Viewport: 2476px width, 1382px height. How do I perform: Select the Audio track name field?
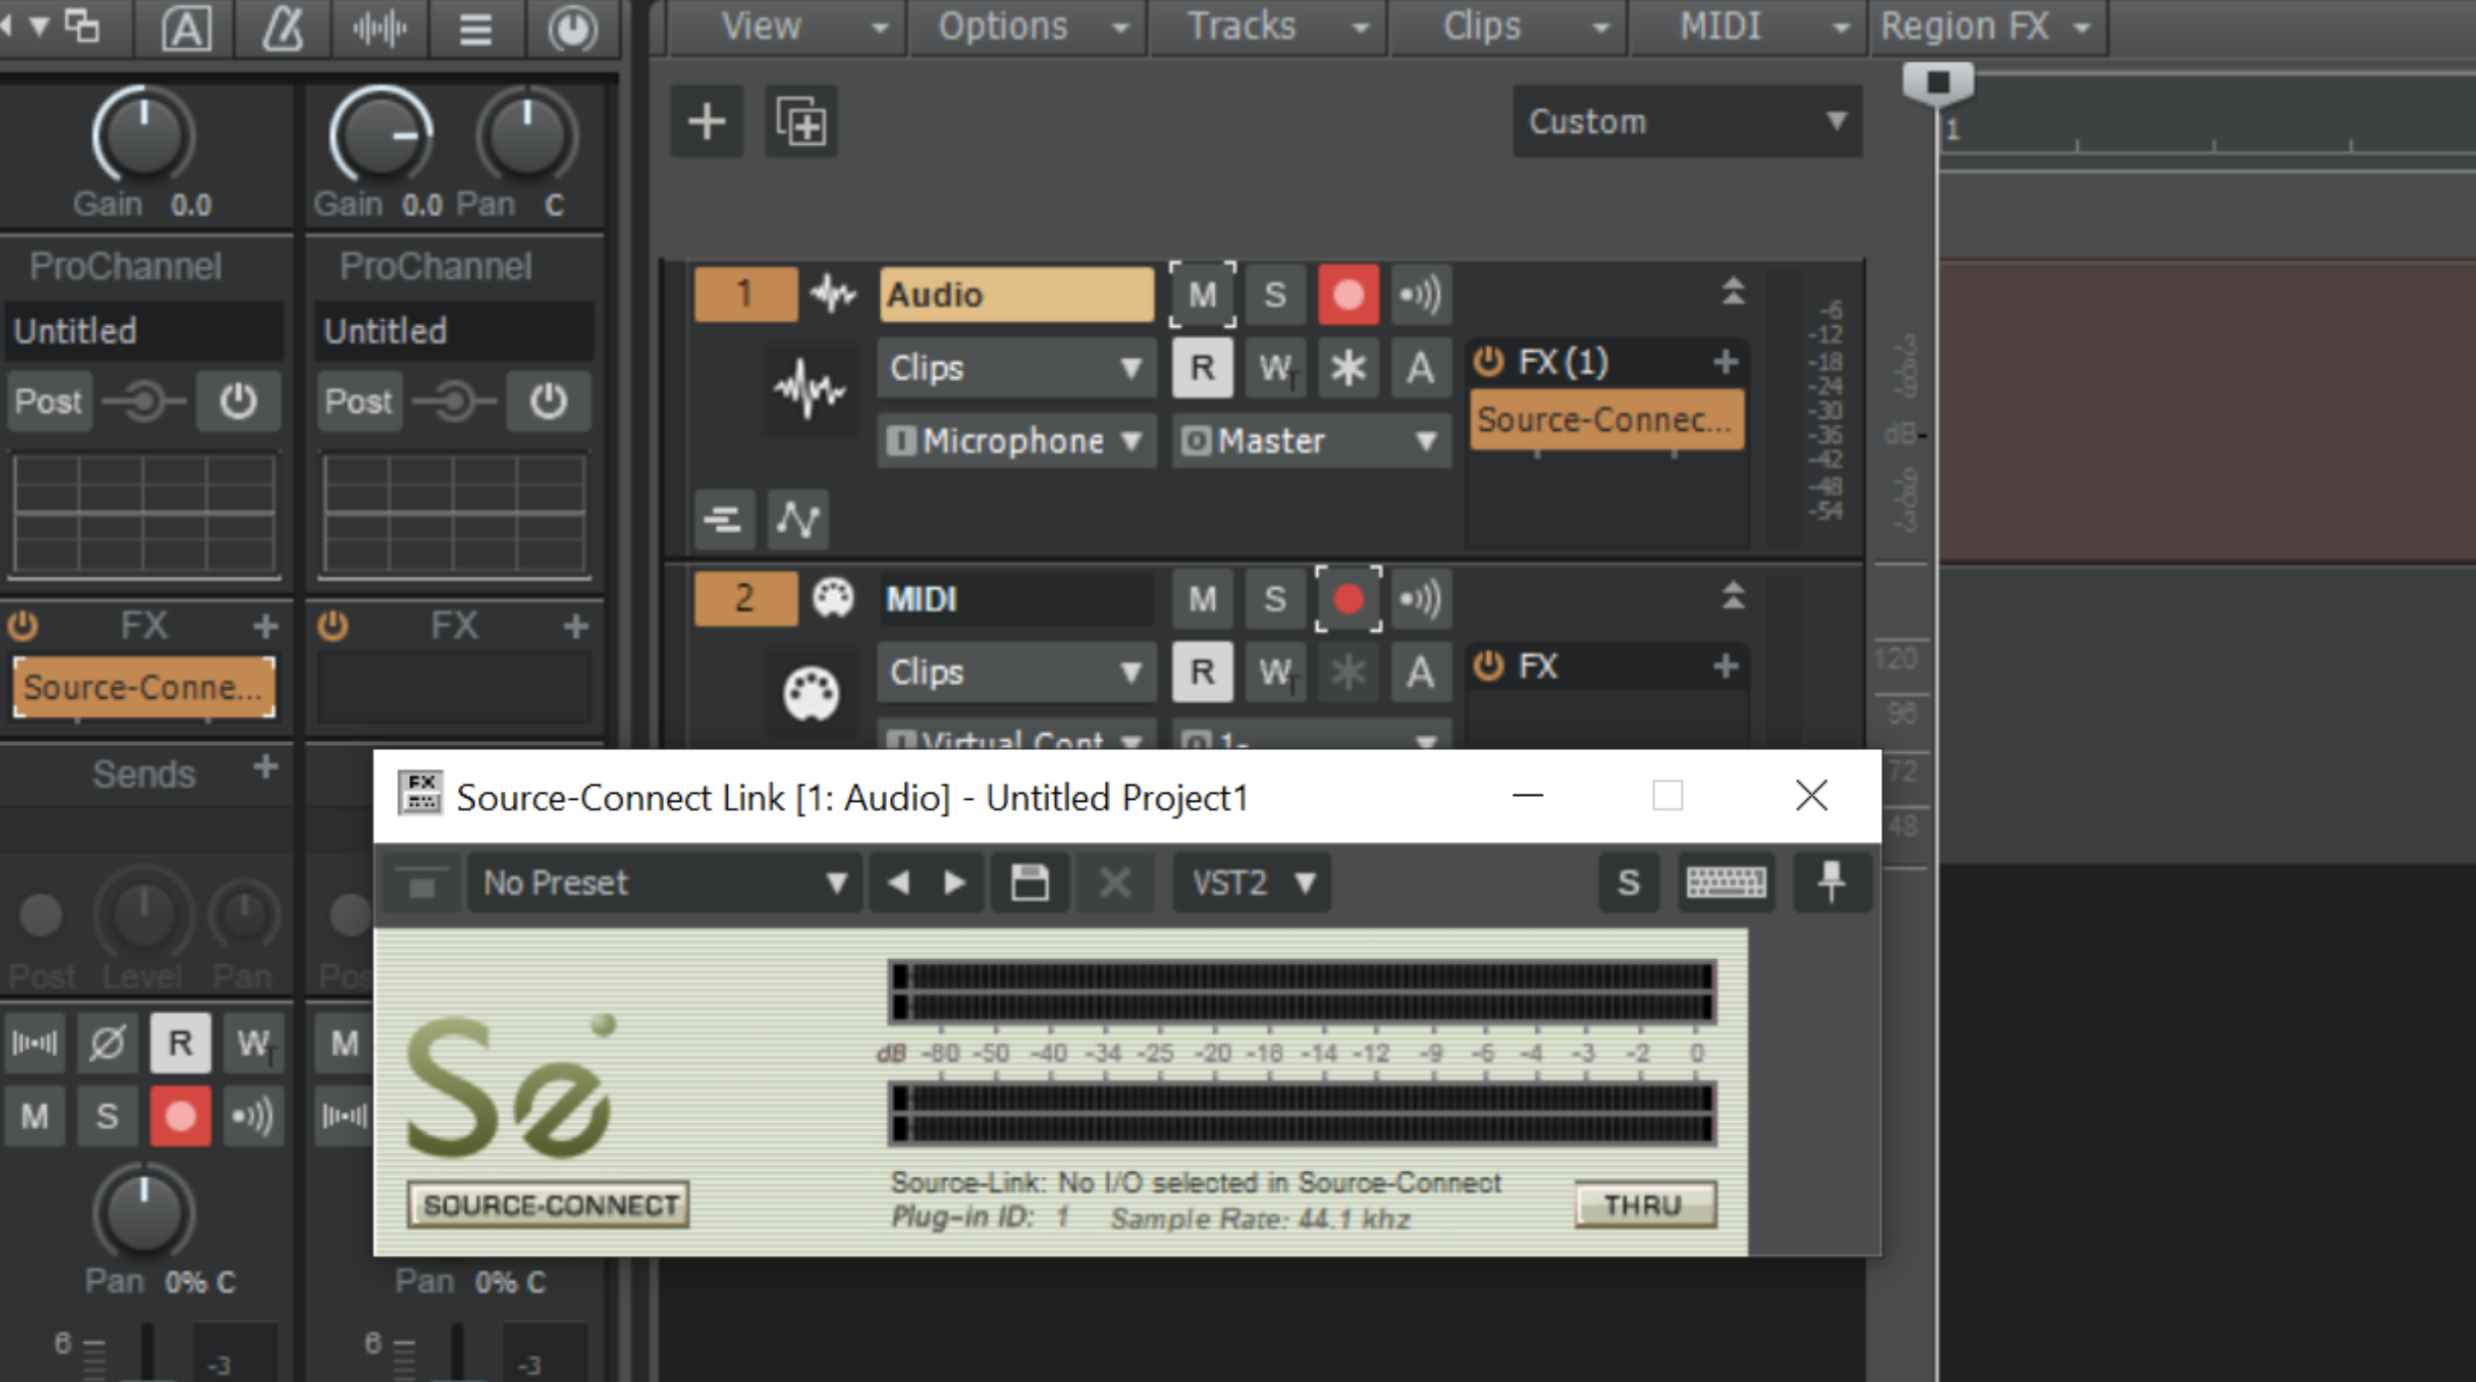[x=1015, y=295]
